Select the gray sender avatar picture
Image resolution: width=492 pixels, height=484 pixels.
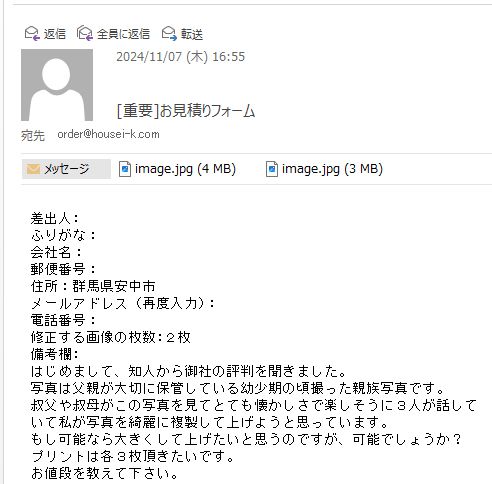point(57,85)
